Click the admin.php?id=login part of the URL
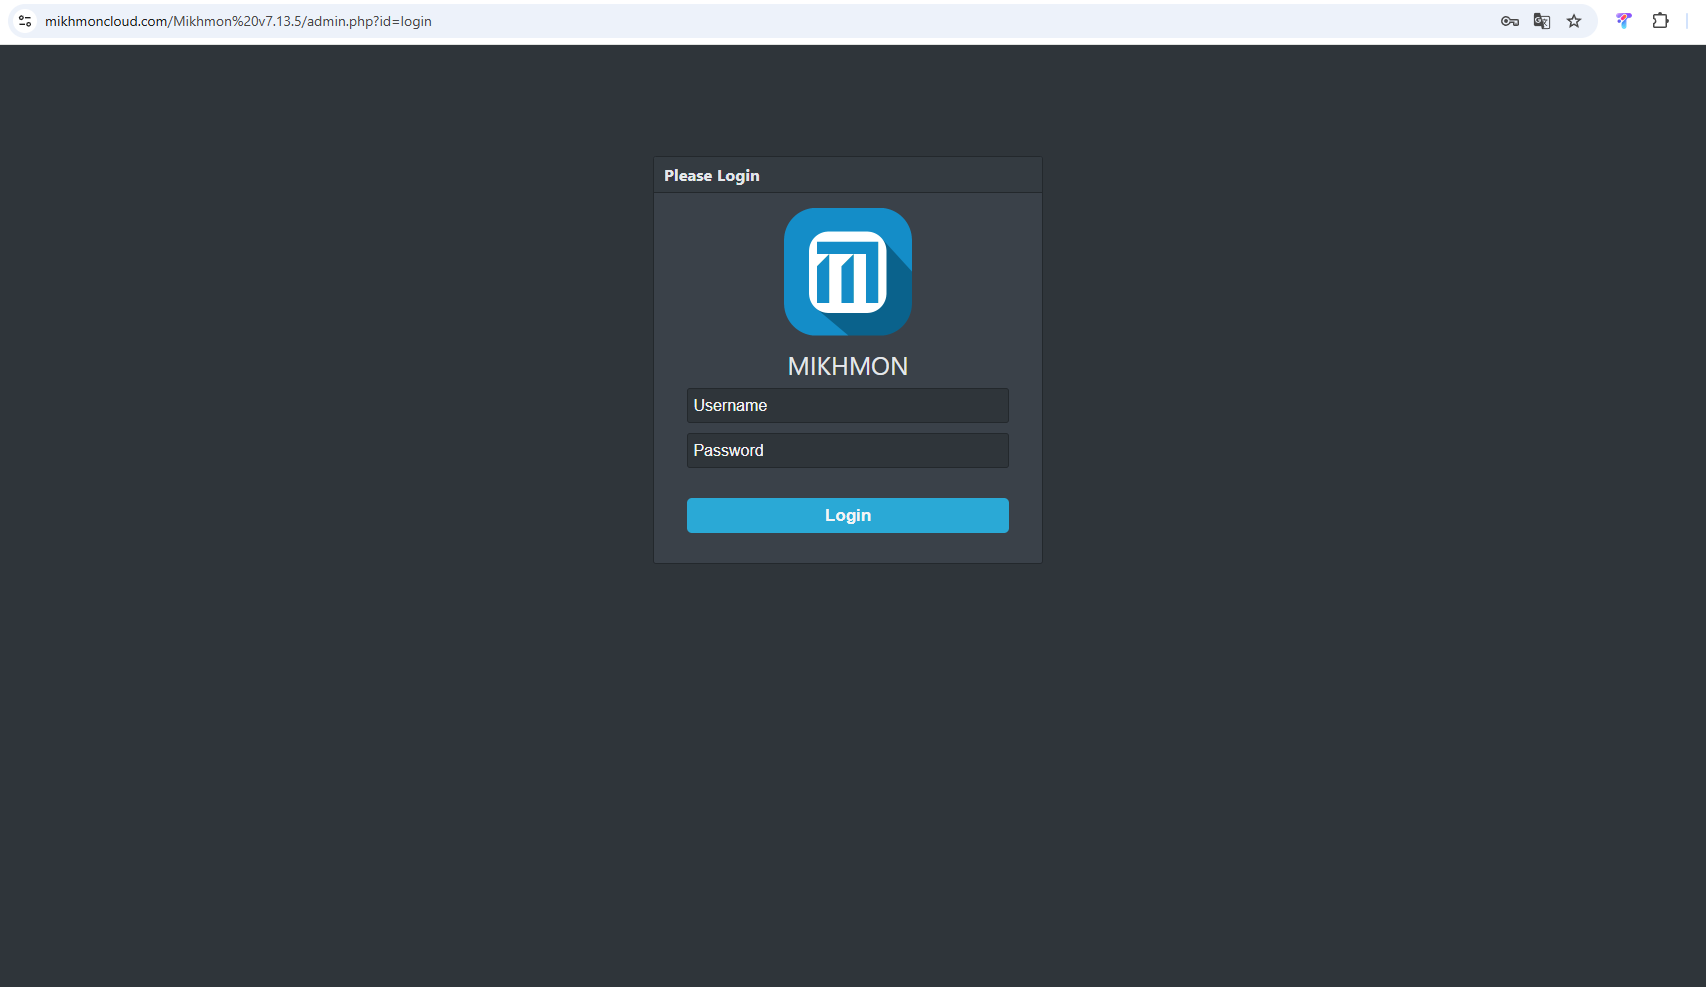The image size is (1706, 987). 369,22
